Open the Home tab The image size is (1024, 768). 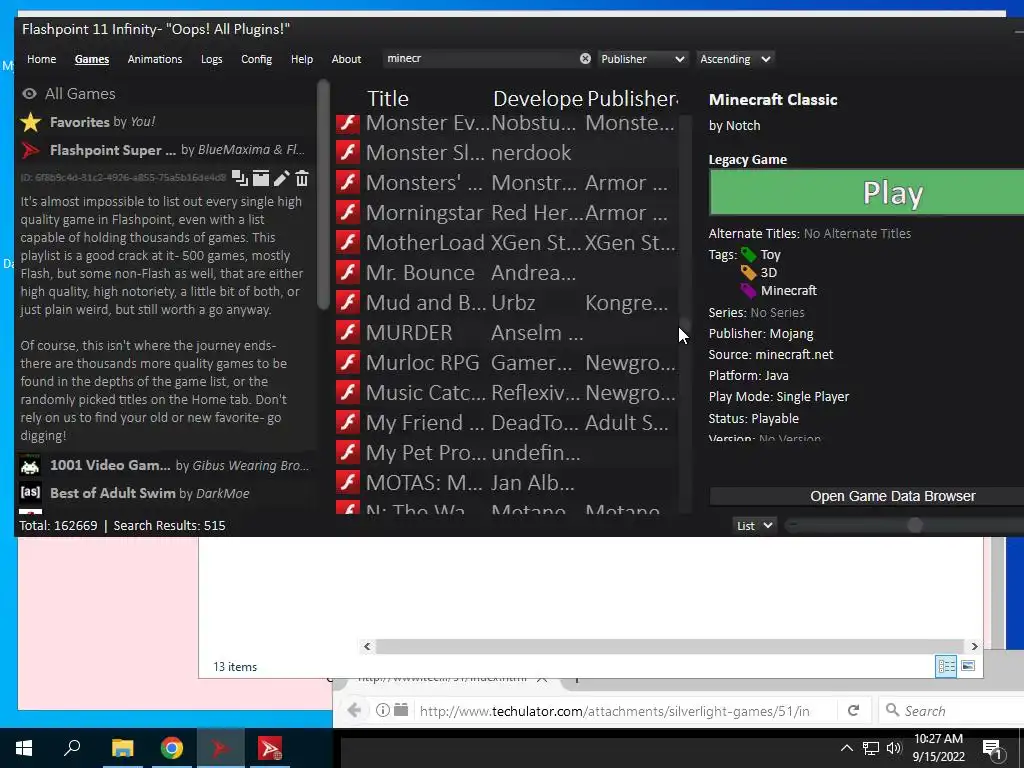click(x=42, y=59)
